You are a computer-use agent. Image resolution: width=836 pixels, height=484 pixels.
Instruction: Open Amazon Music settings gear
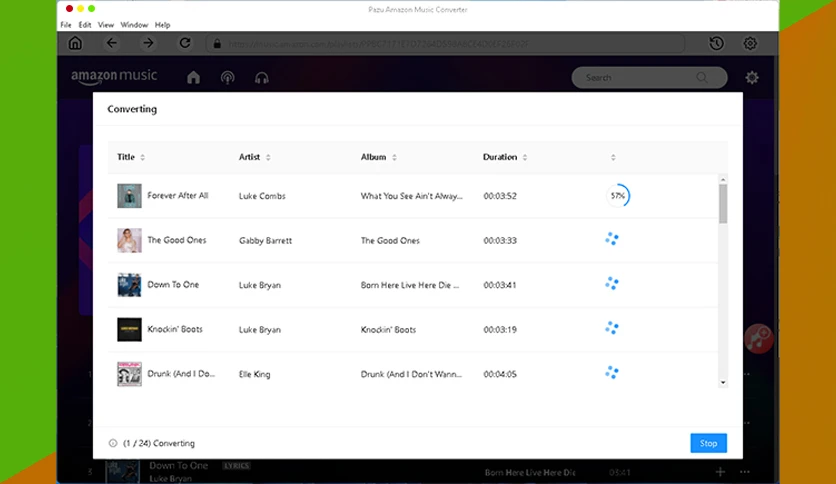pos(752,78)
